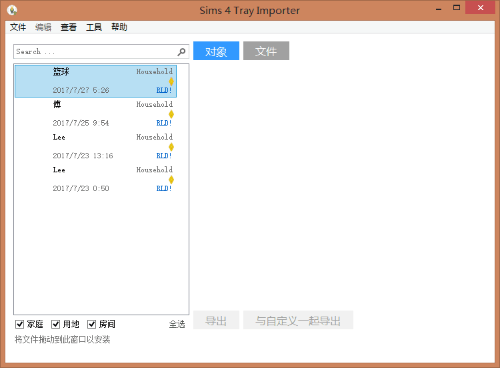Click the Search input field
The width and height of the screenshot is (500, 368).
point(101,52)
